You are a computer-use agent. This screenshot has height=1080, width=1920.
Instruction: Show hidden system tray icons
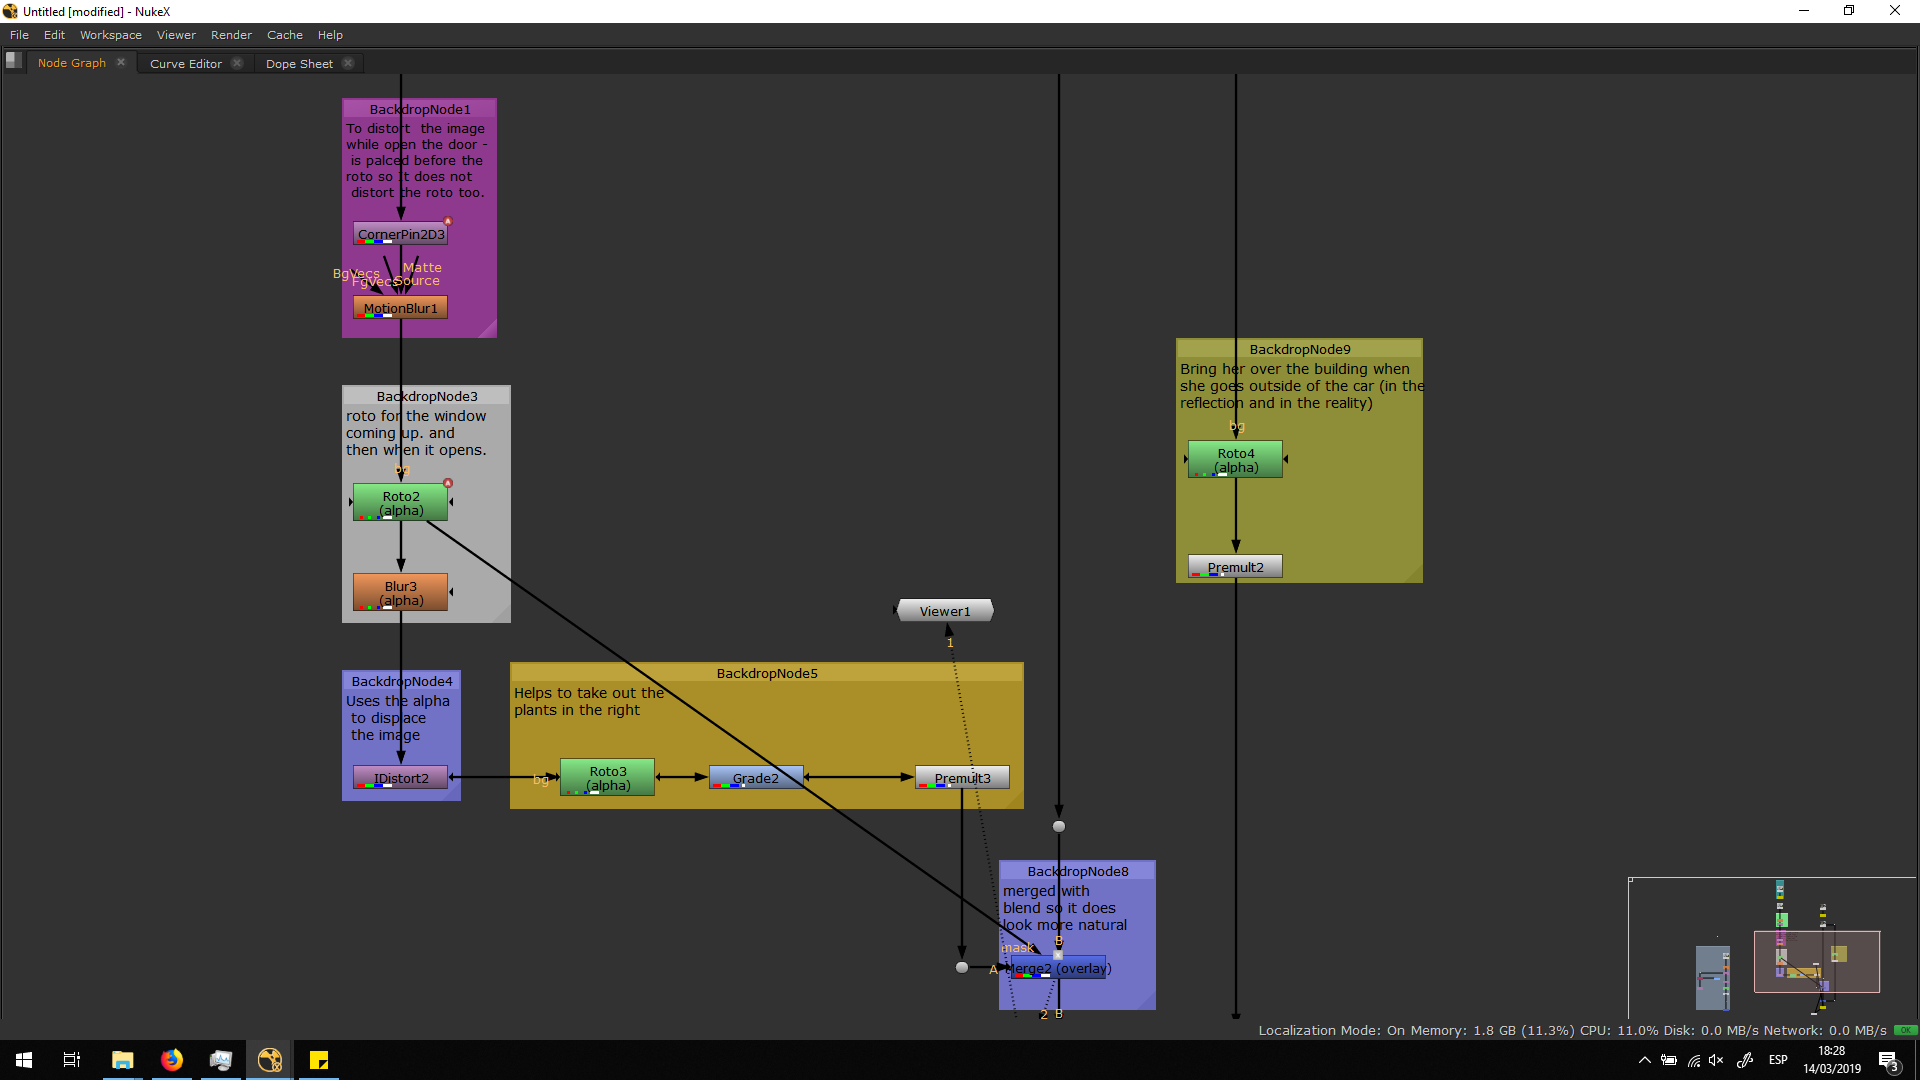(x=1644, y=1060)
